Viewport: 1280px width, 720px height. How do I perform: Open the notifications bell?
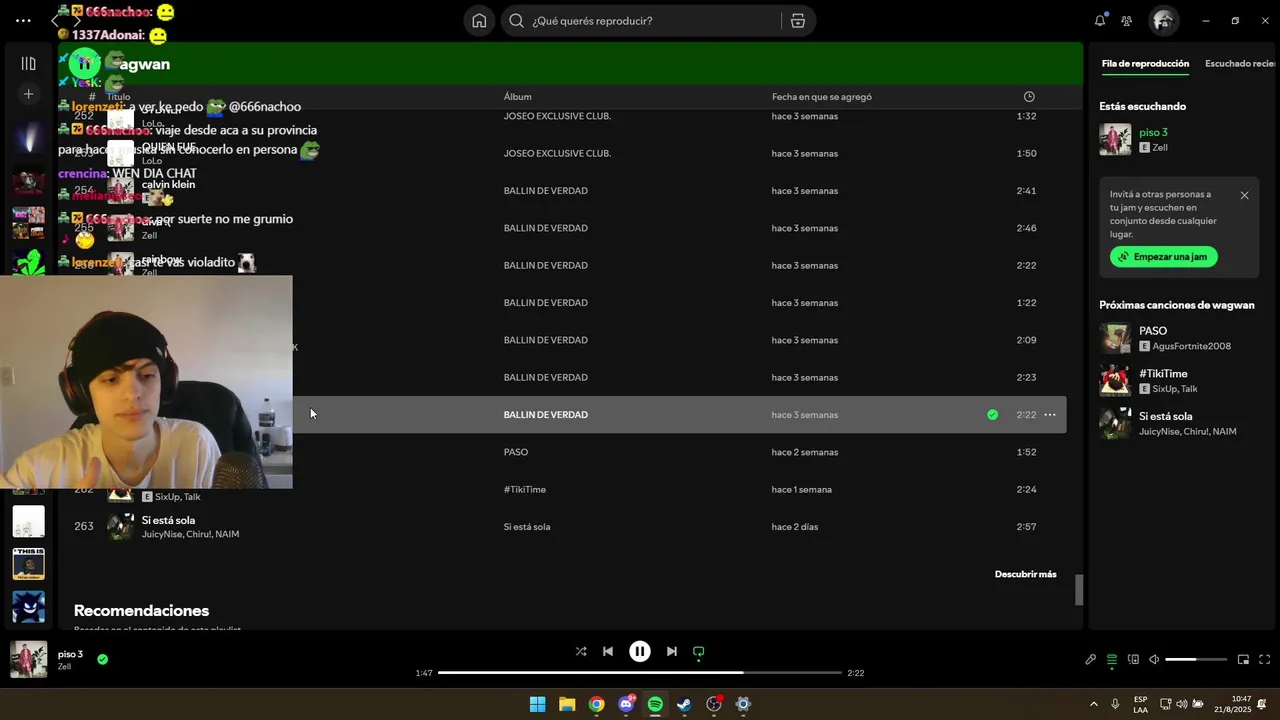[1100, 21]
